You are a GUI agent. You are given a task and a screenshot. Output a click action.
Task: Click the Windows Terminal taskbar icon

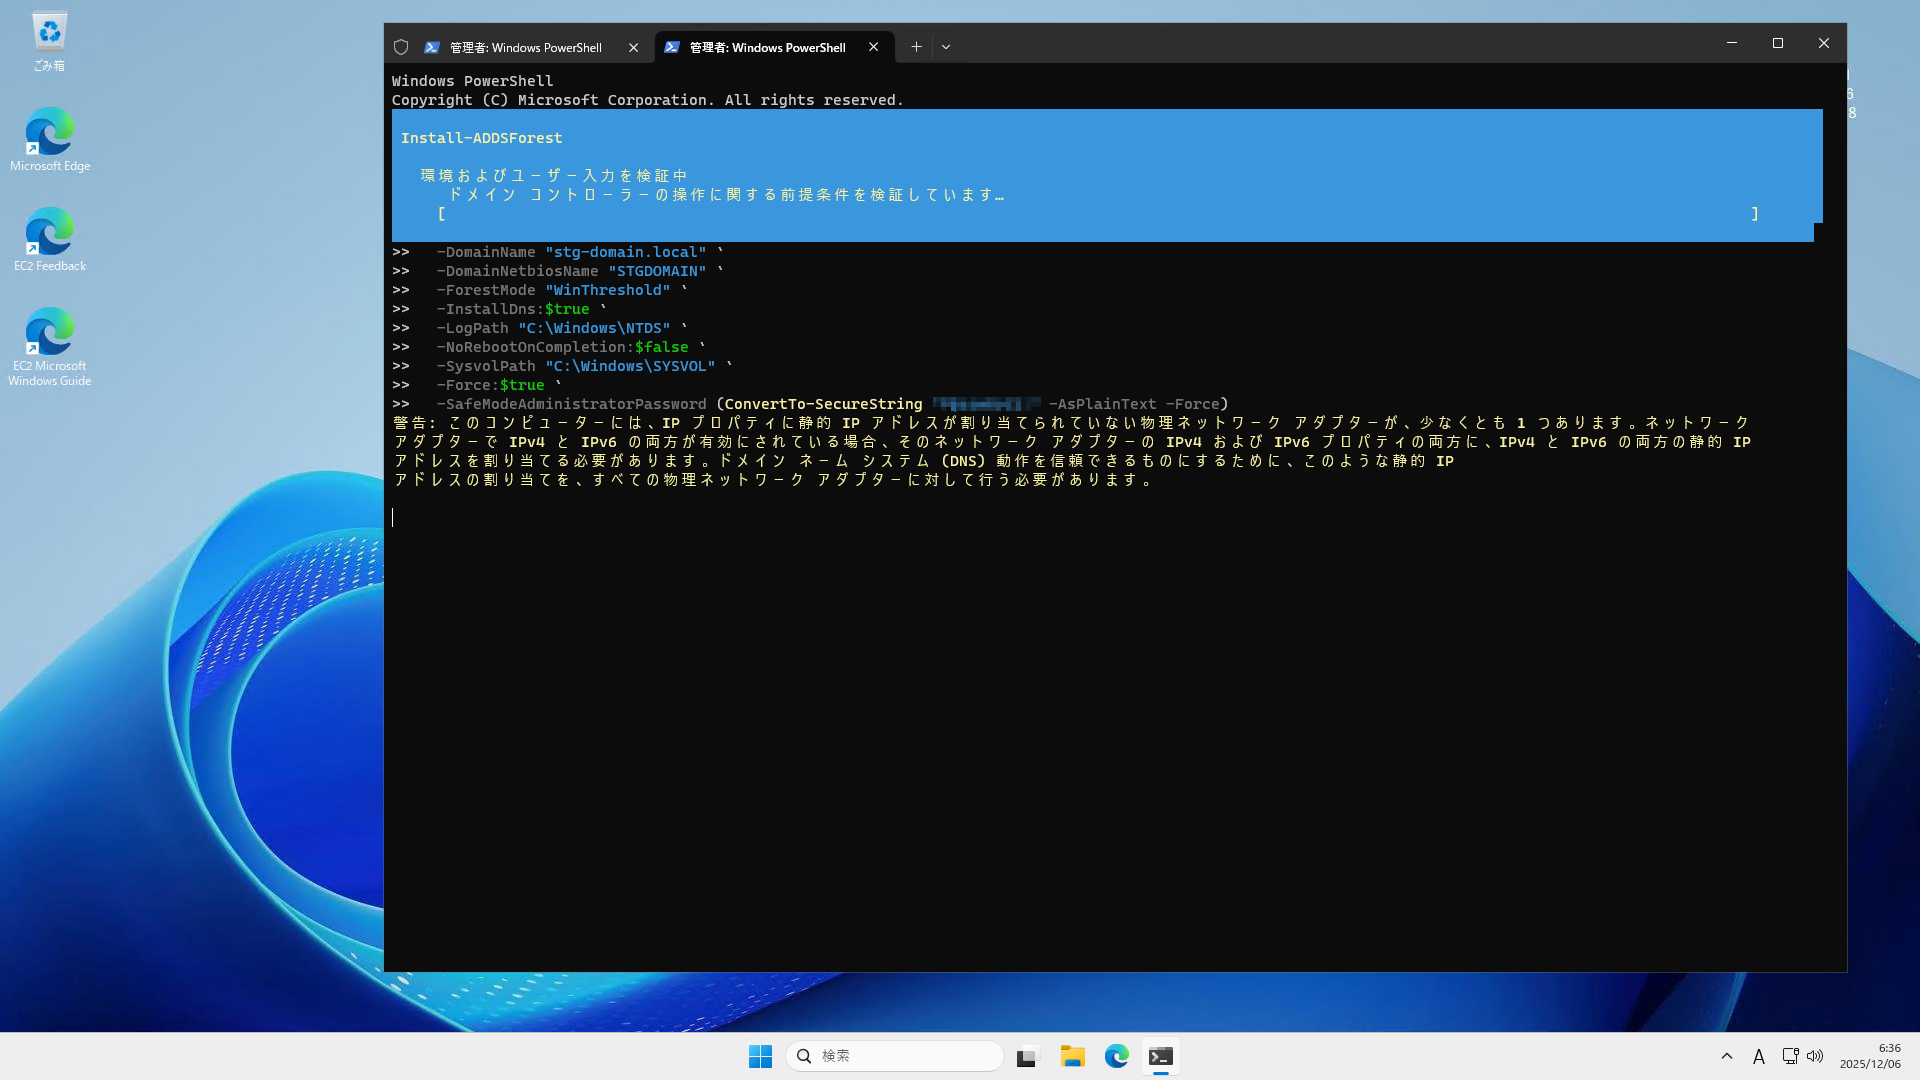click(1160, 1056)
